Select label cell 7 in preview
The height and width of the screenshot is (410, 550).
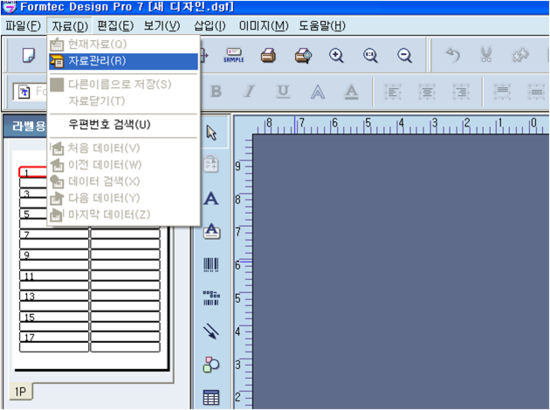(54, 234)
